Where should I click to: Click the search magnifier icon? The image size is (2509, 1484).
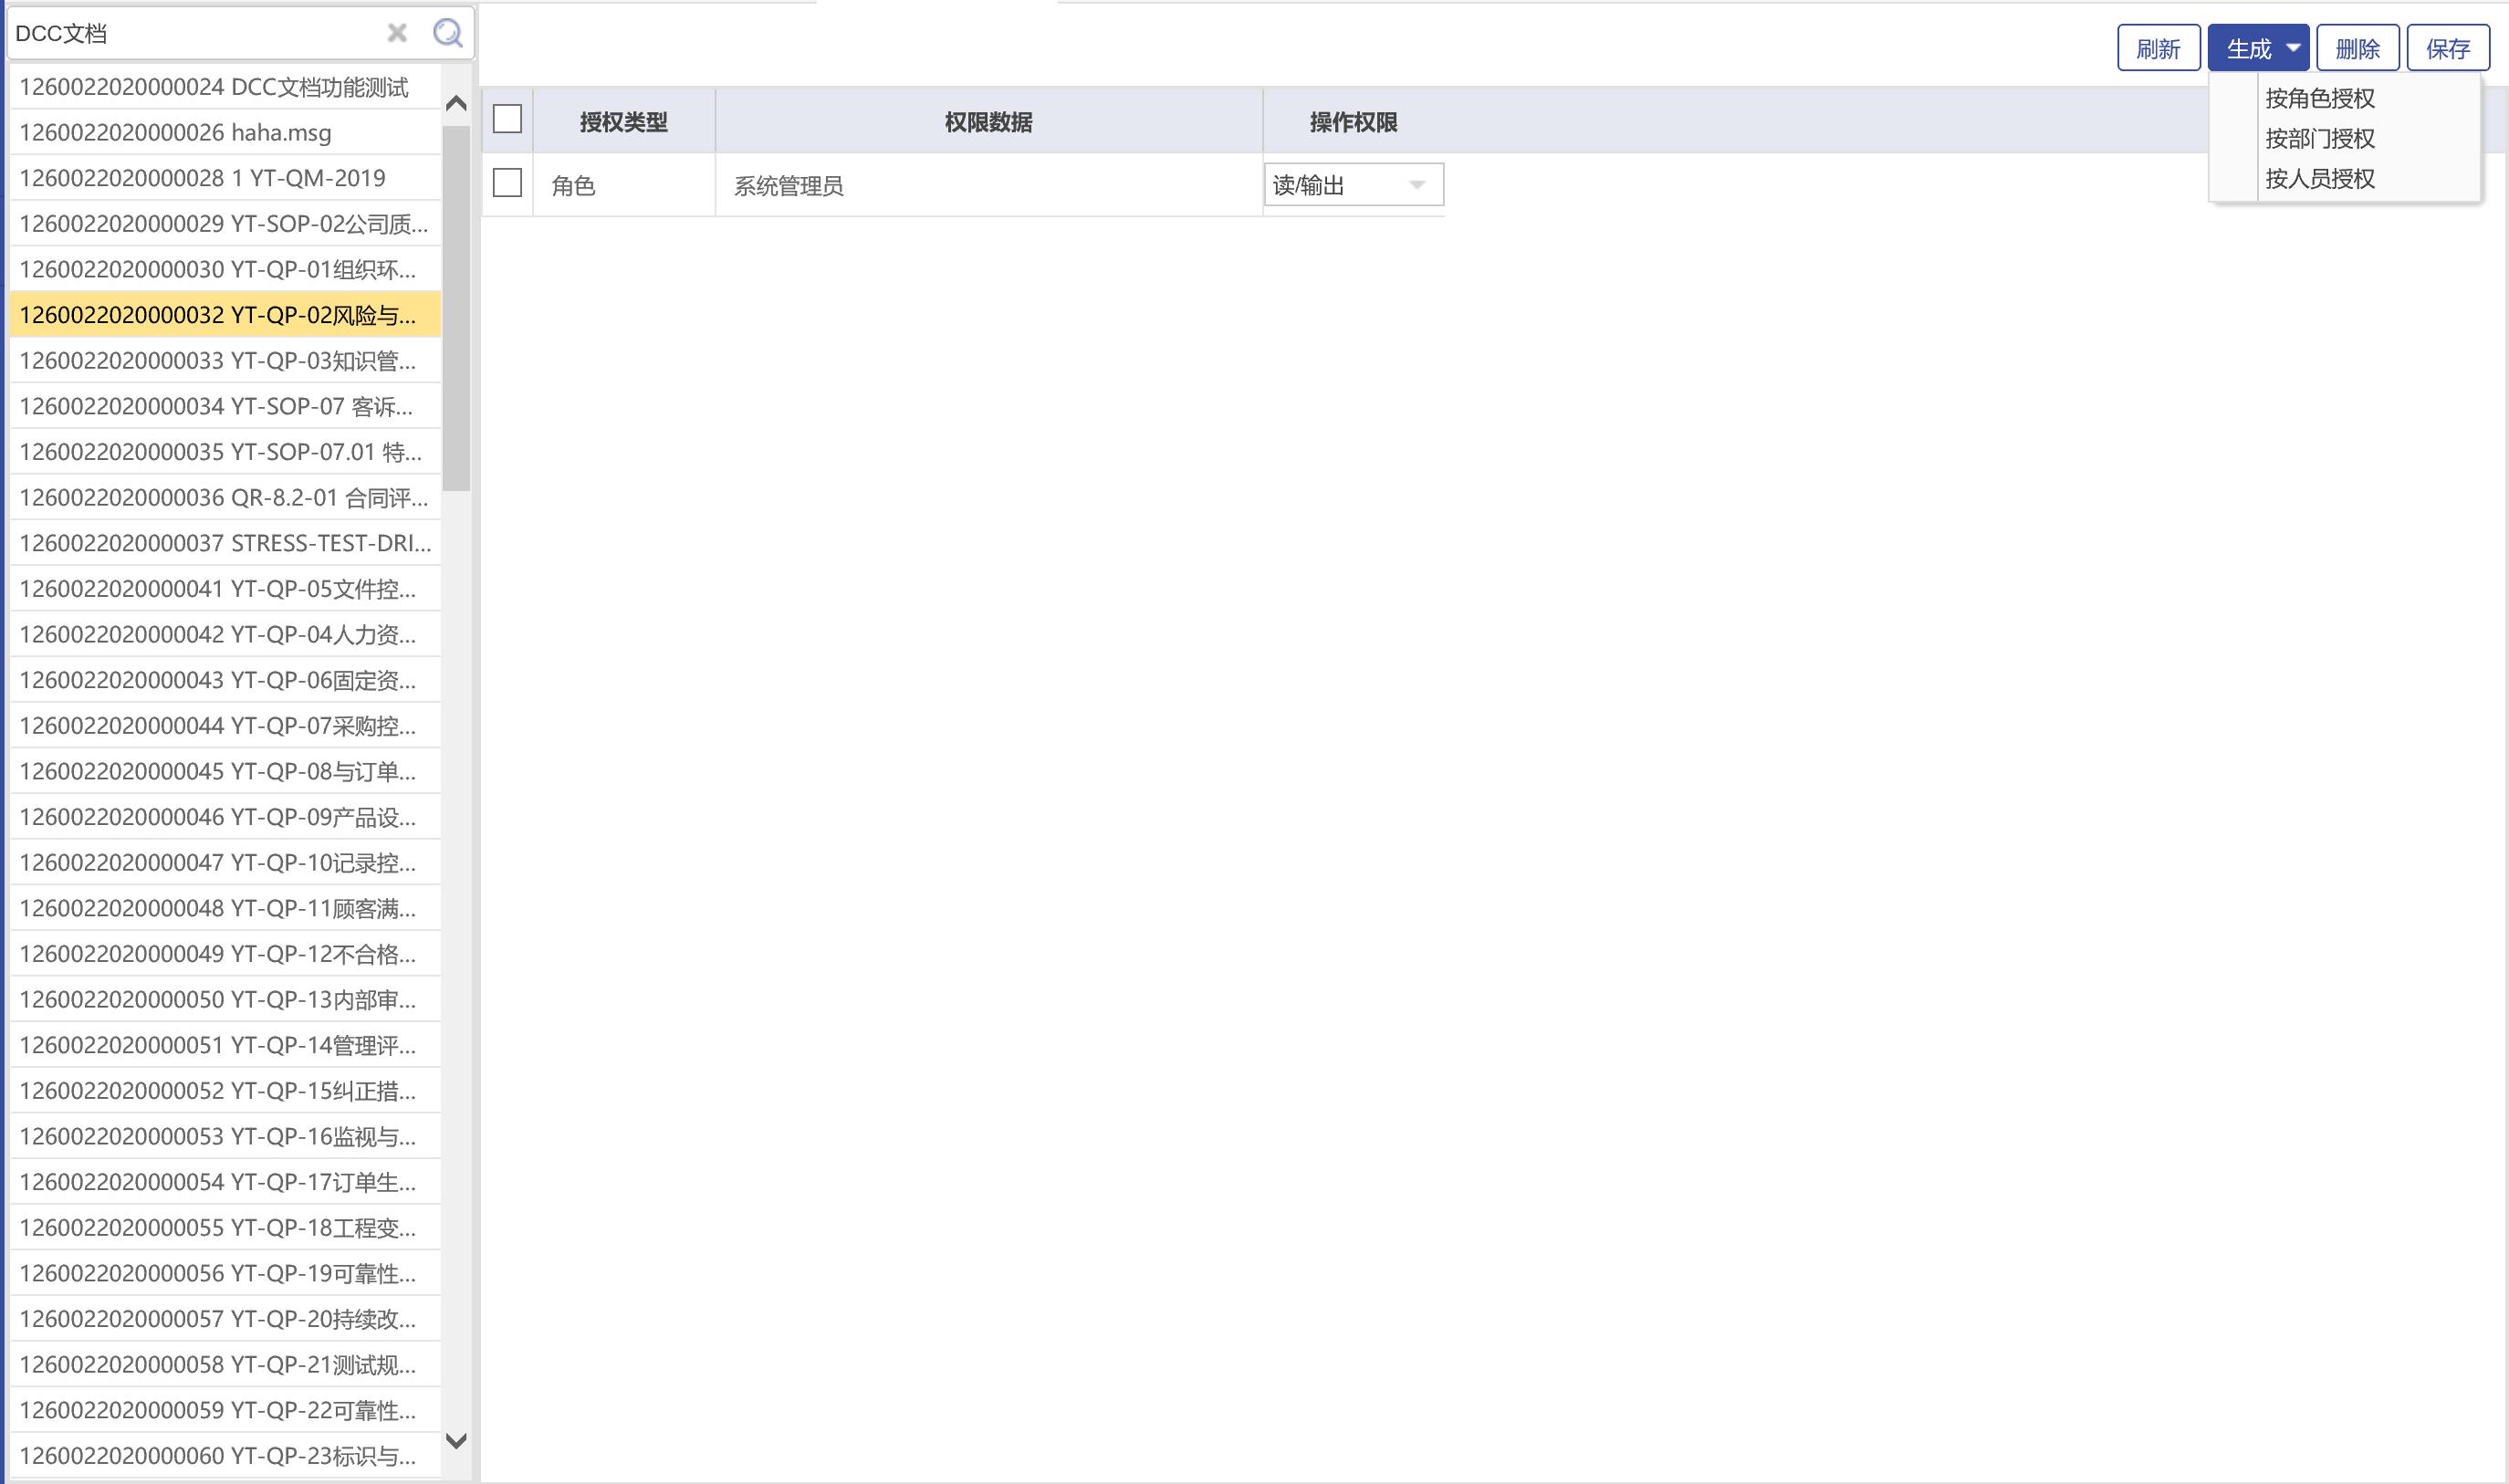[447, 33]
